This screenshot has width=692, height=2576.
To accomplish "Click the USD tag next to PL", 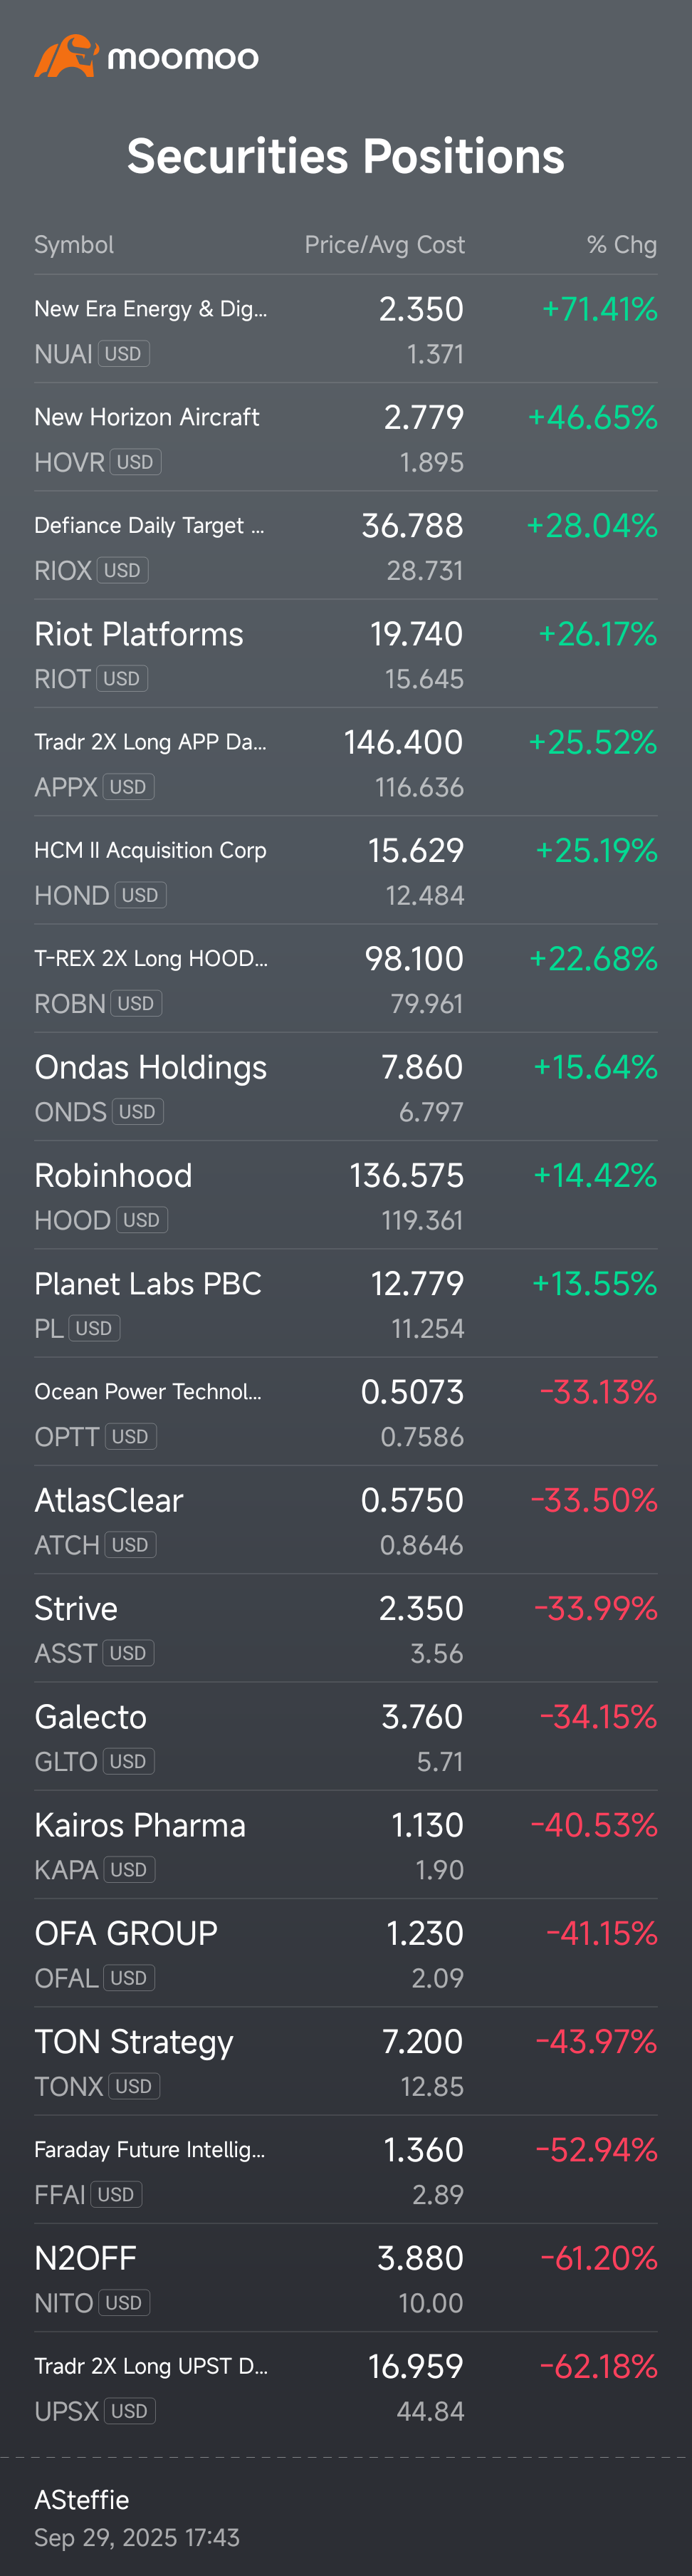I will [94, 1328].
